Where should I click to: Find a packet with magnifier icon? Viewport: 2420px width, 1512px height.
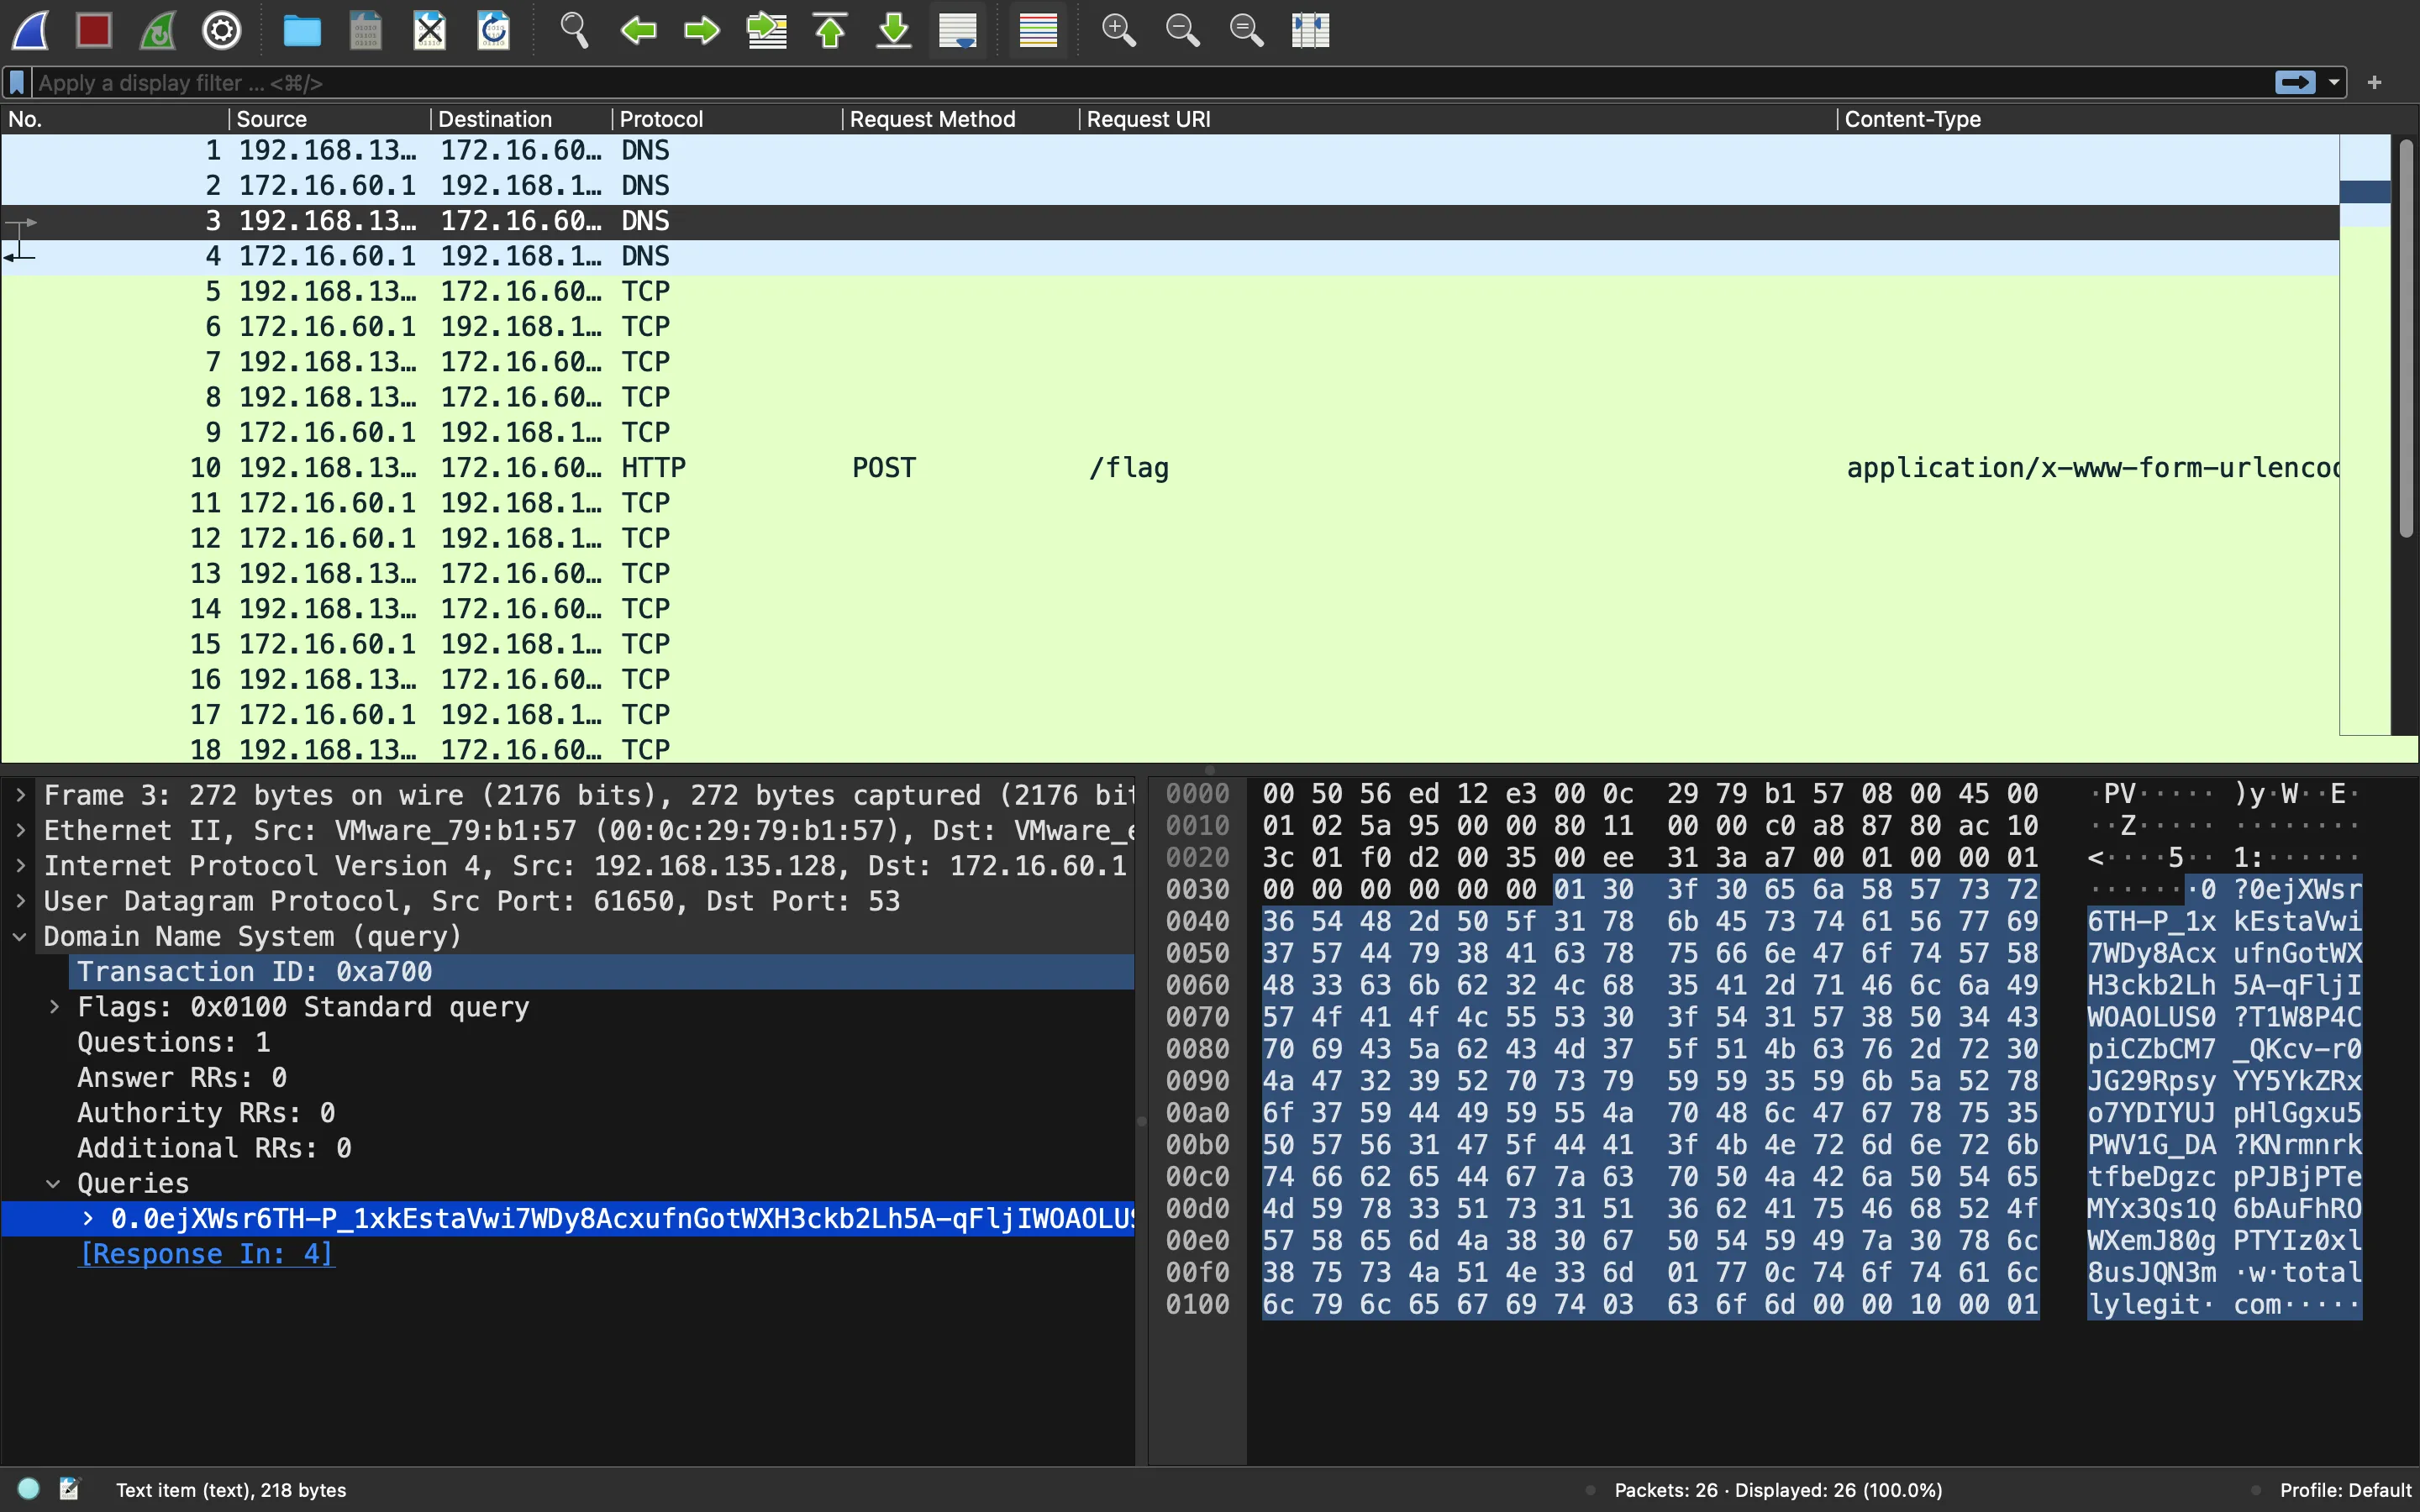(574, 30)
